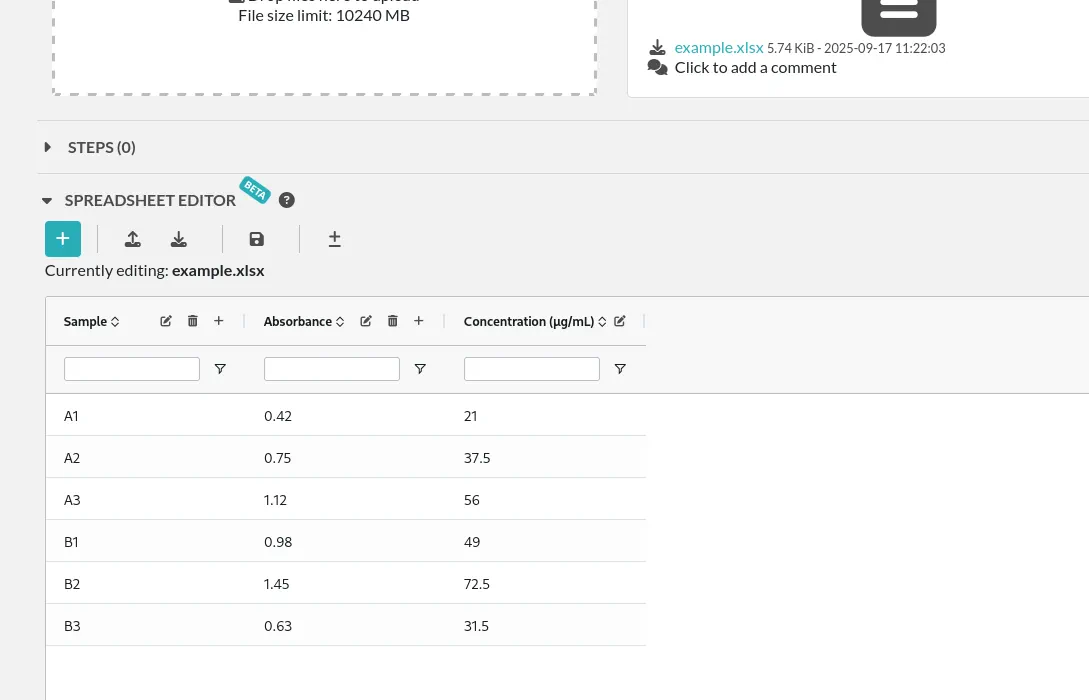Image resolution: width=1089 pixels, height=700 pixels.
Task: Save the spreadsheet using the save icon
Action: coord(256,239)
